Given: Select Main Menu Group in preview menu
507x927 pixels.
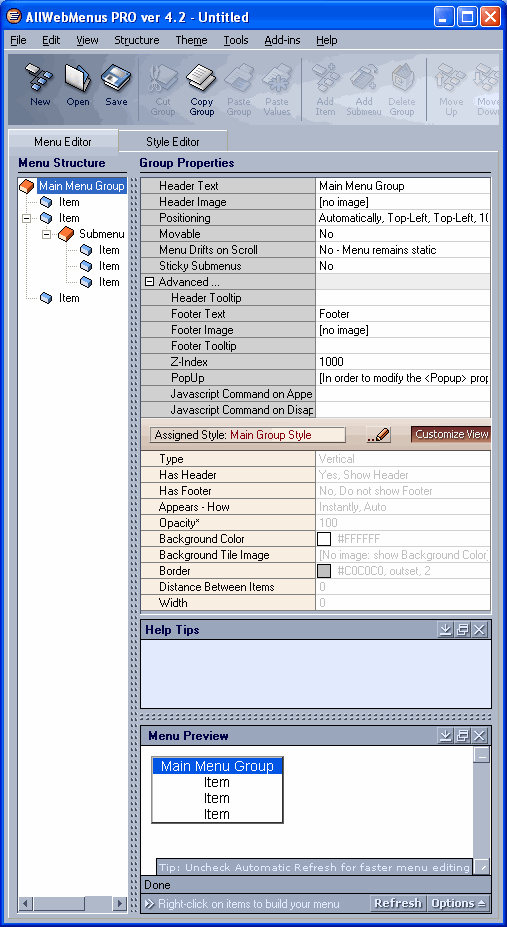Looking at the screenshot, I should click(x=217, y=766).
